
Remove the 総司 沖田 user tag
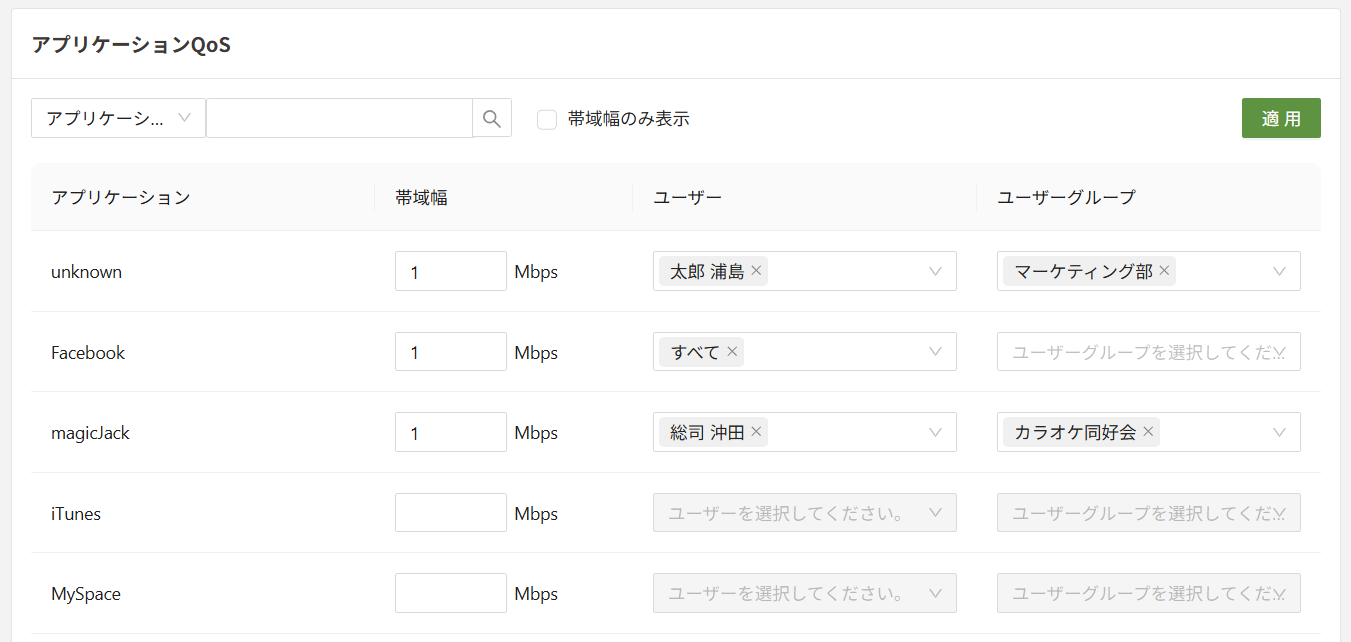[756, 432]
